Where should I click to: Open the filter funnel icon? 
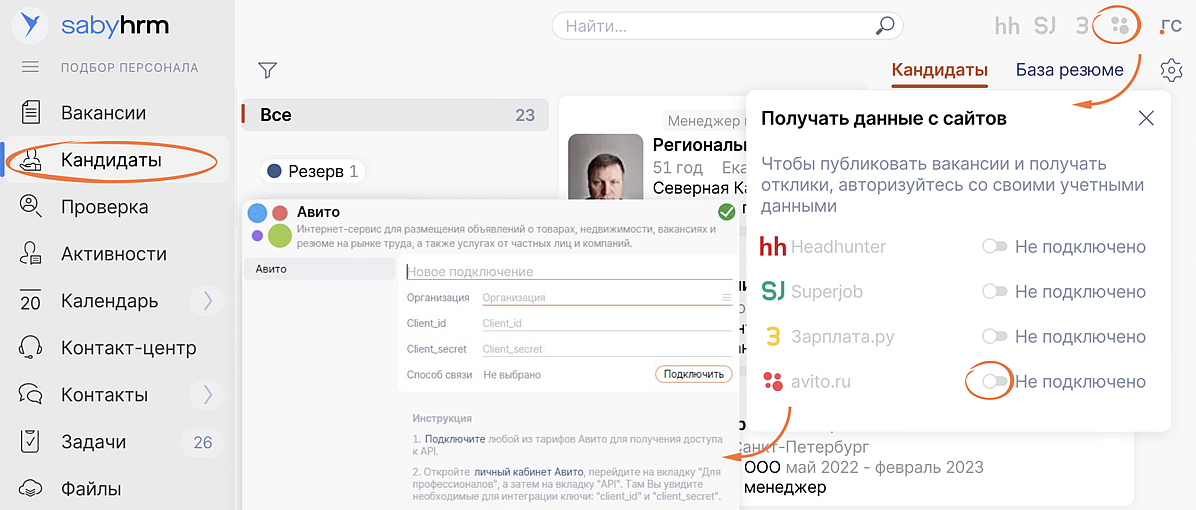pyautogui.click(x=267, y=70)
